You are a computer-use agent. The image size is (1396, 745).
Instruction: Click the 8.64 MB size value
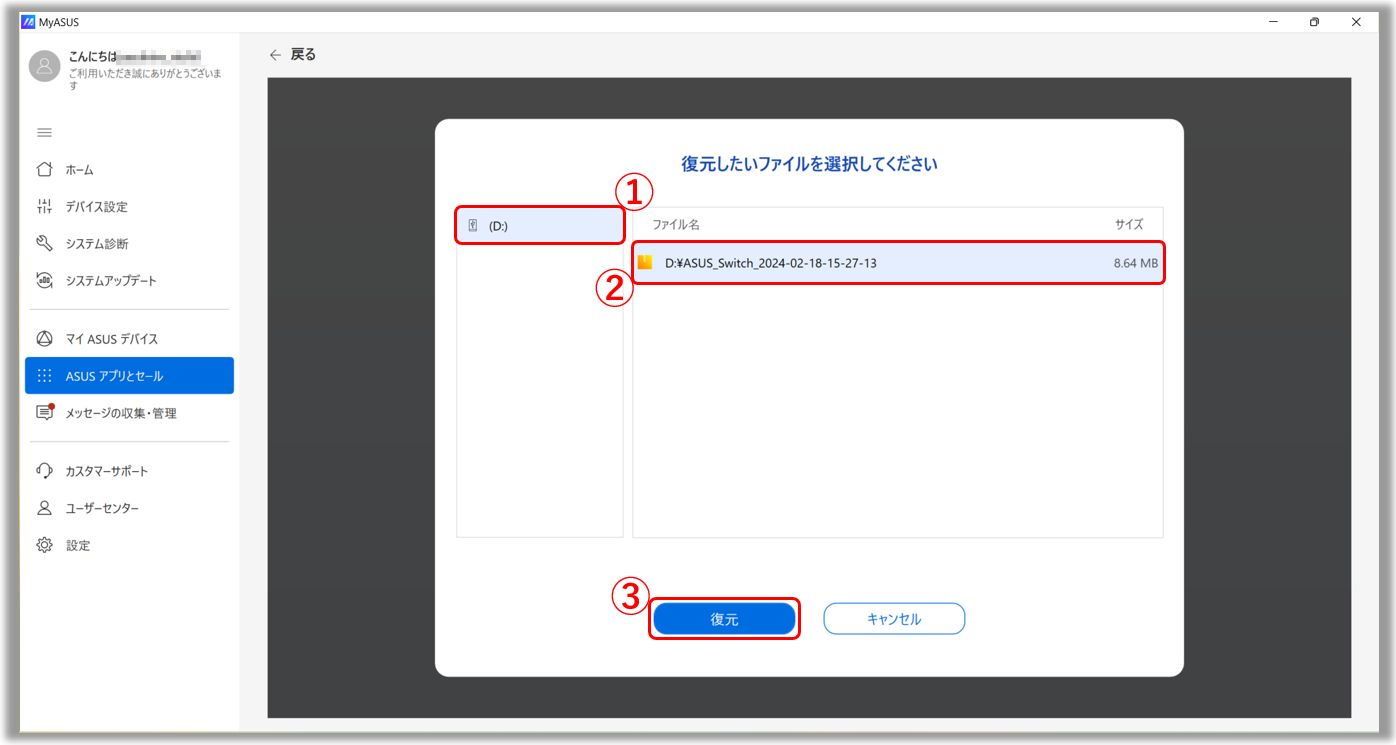point(1135,263)
